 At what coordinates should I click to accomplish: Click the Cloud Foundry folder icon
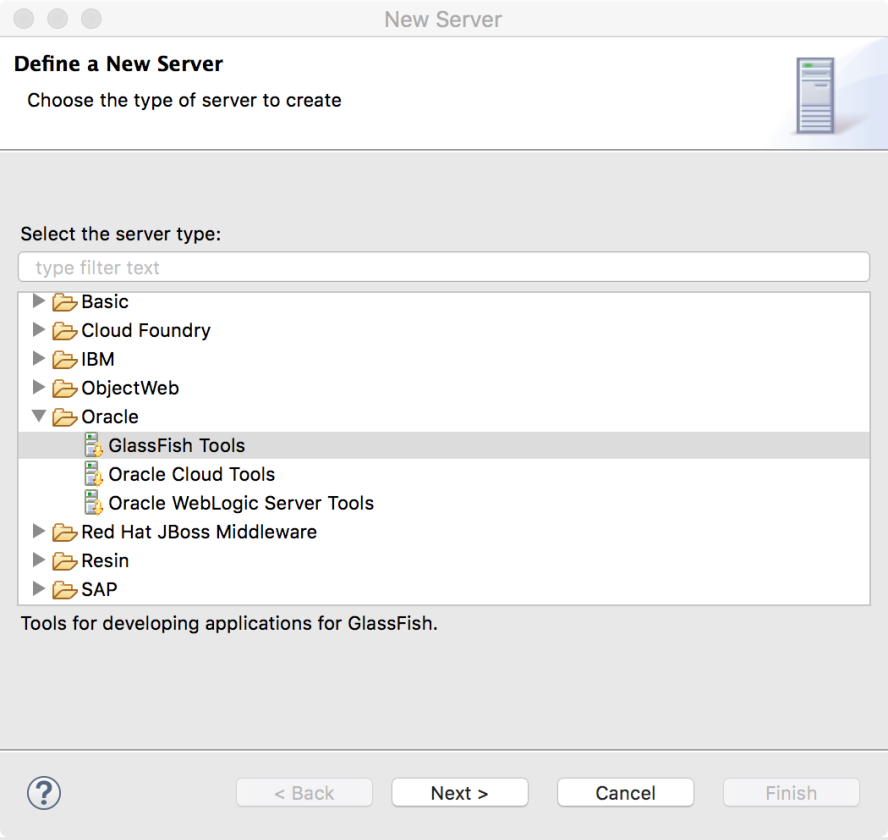[x=65, y=330]
